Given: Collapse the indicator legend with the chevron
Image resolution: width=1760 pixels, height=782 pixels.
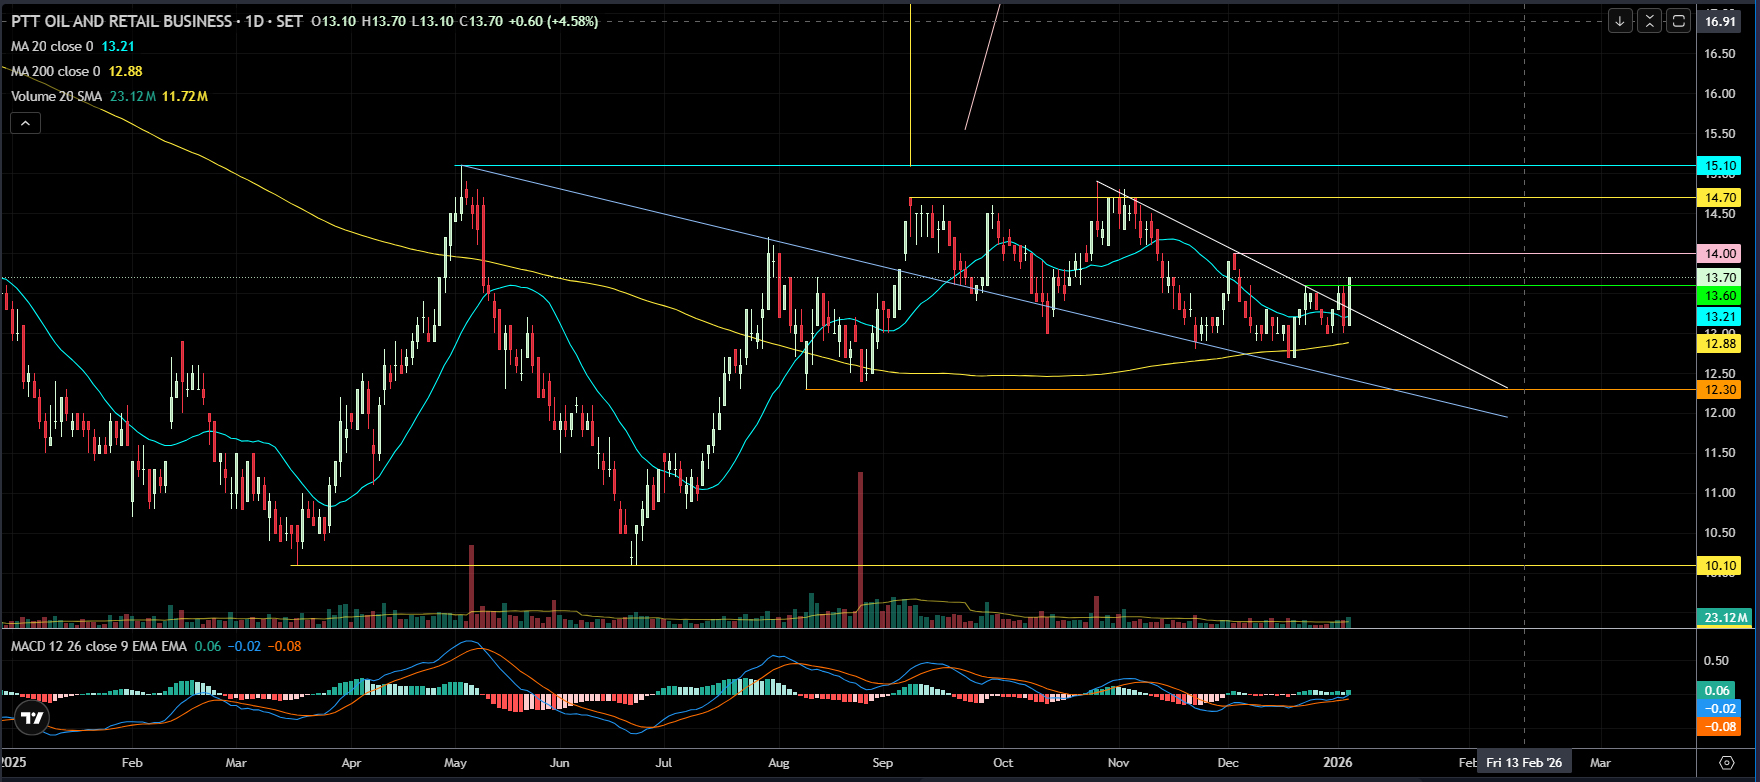Looking at the screenshot, I should [25, 123].
